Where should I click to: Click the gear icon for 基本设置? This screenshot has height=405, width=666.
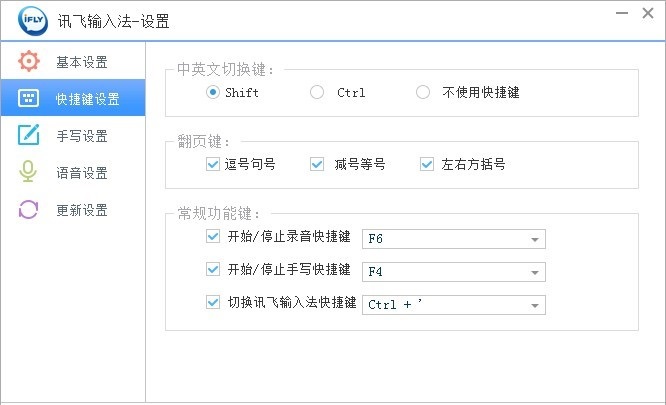(29, 62)
